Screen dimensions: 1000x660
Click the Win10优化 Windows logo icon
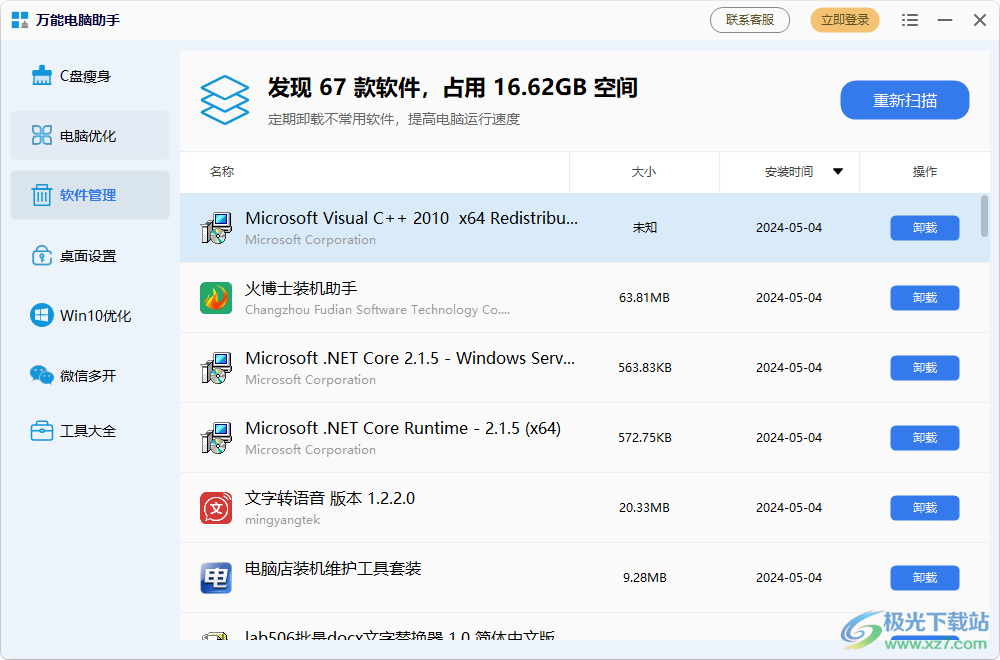41,316
